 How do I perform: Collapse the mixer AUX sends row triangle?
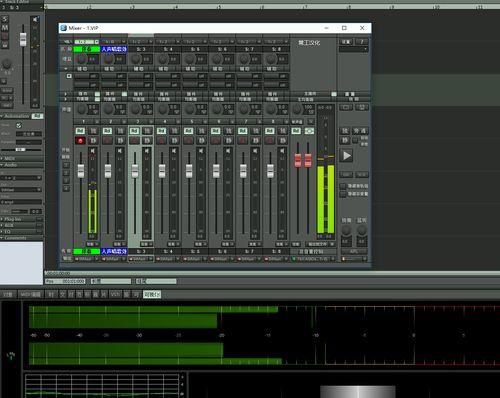coord(66,69)
